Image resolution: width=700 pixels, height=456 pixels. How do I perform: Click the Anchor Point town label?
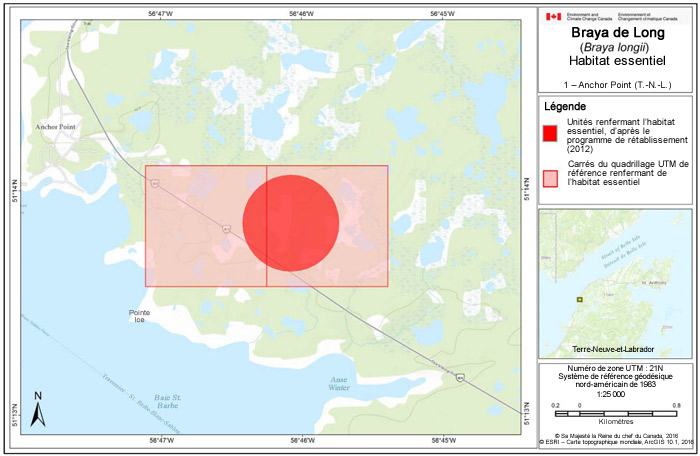point(55,128)
